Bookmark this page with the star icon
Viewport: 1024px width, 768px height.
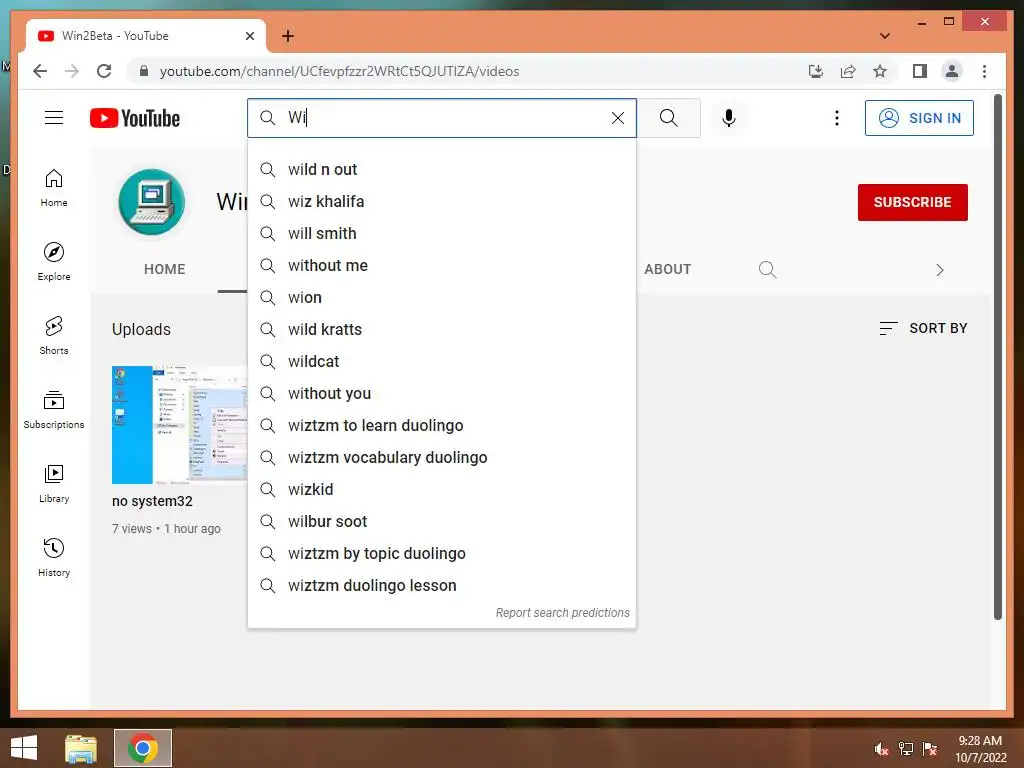(880, 71)
